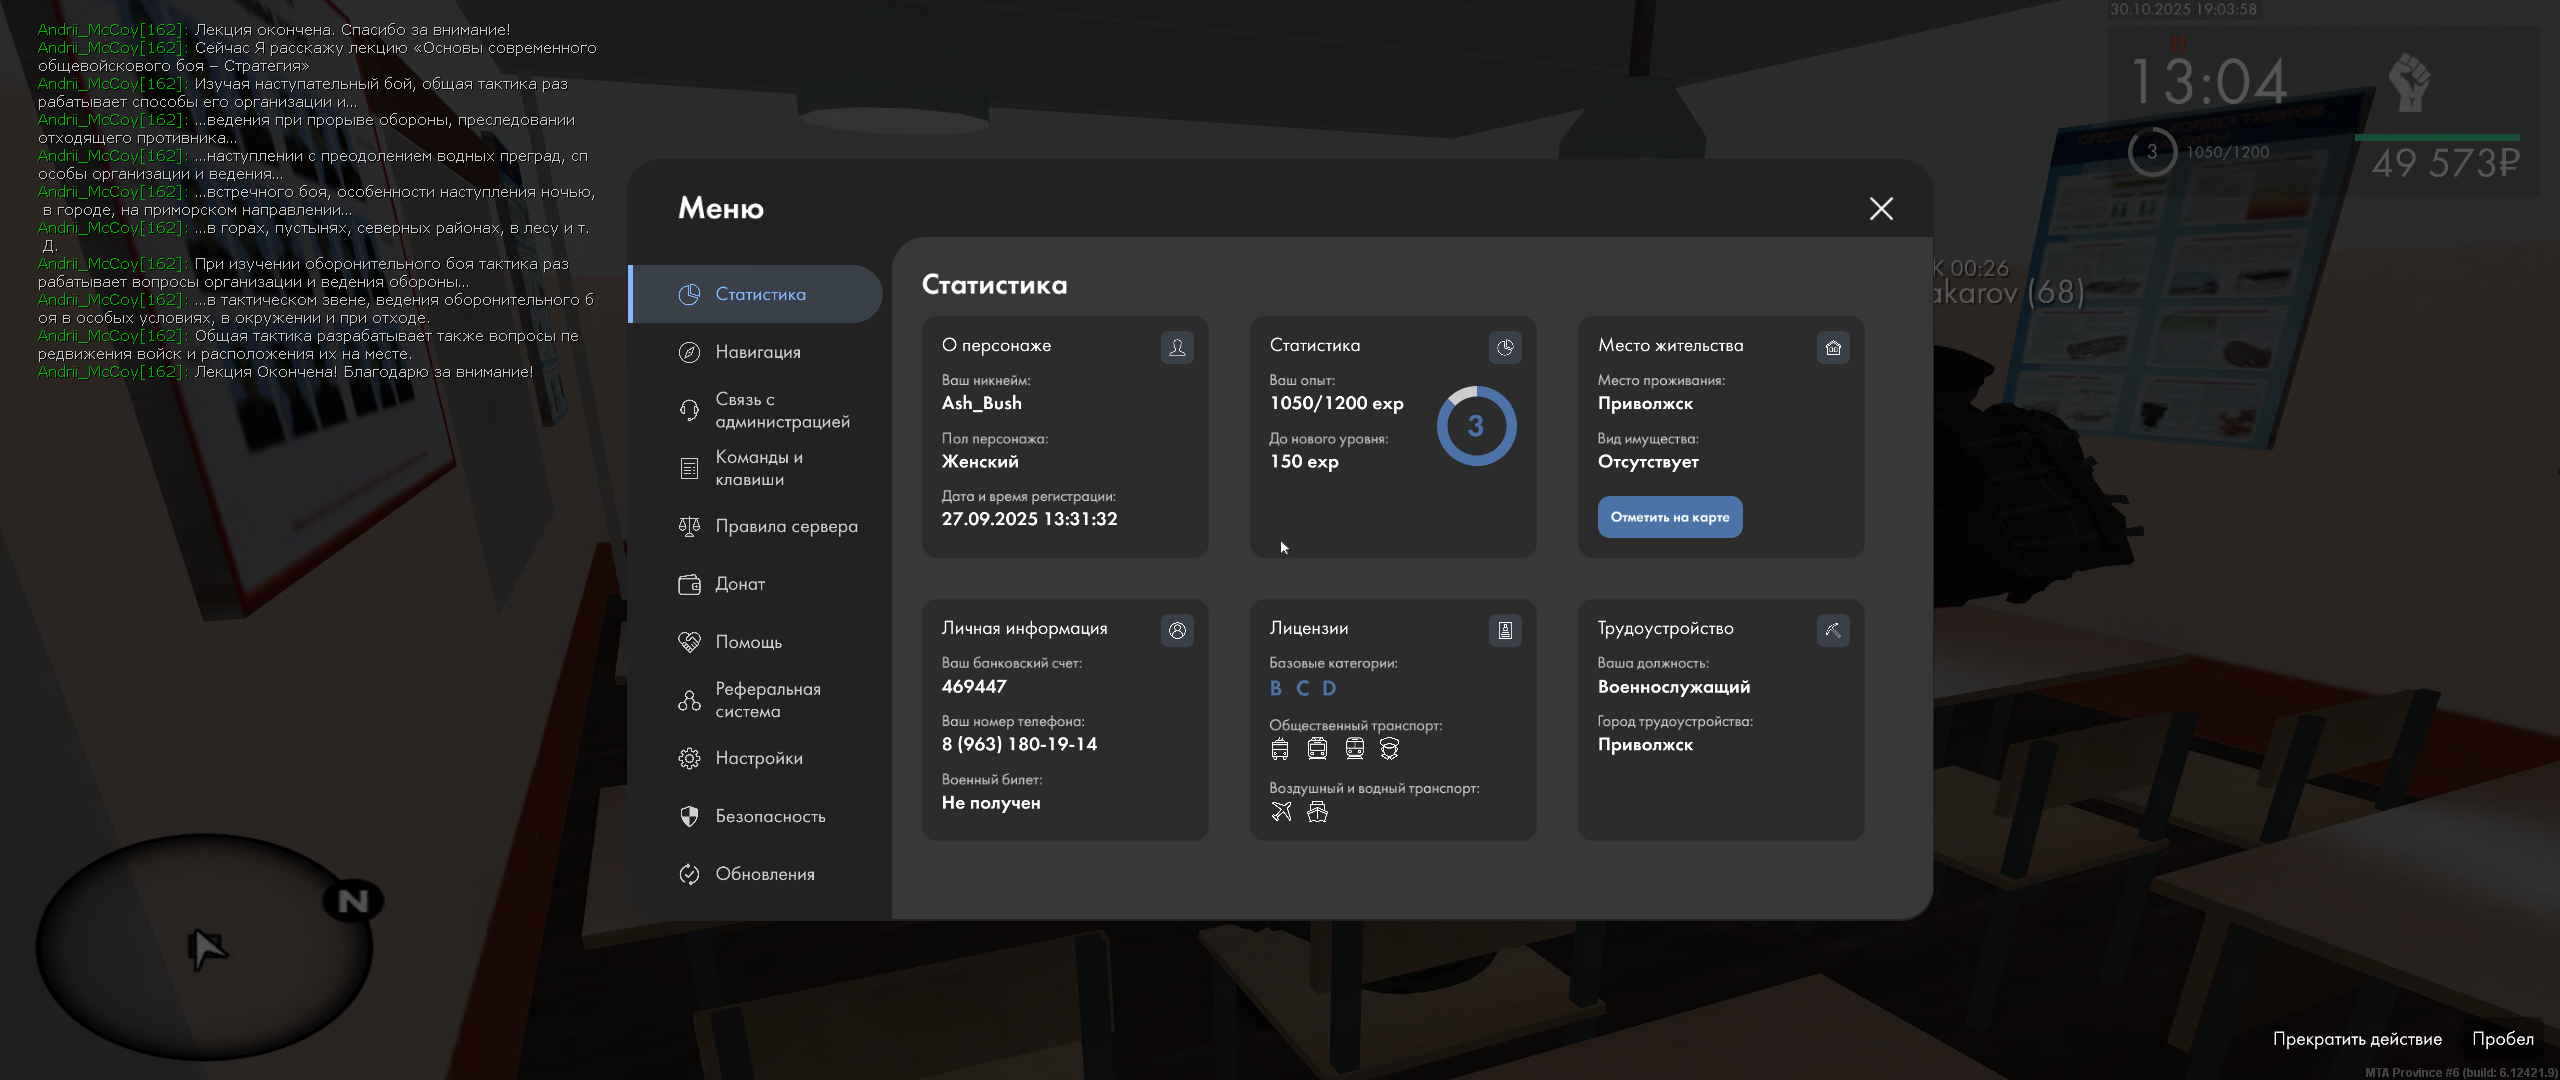Open the Навигация menu section
This screenshot has height=1080, width=2560.
757,352
